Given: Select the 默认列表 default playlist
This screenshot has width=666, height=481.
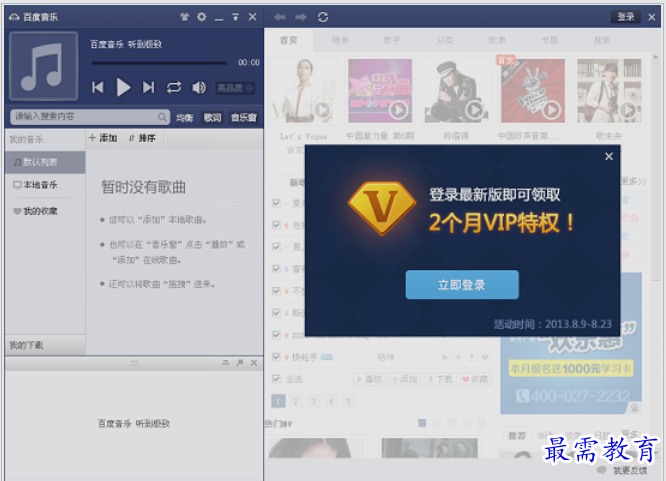Looking at the screenshot, I should 45,162.
